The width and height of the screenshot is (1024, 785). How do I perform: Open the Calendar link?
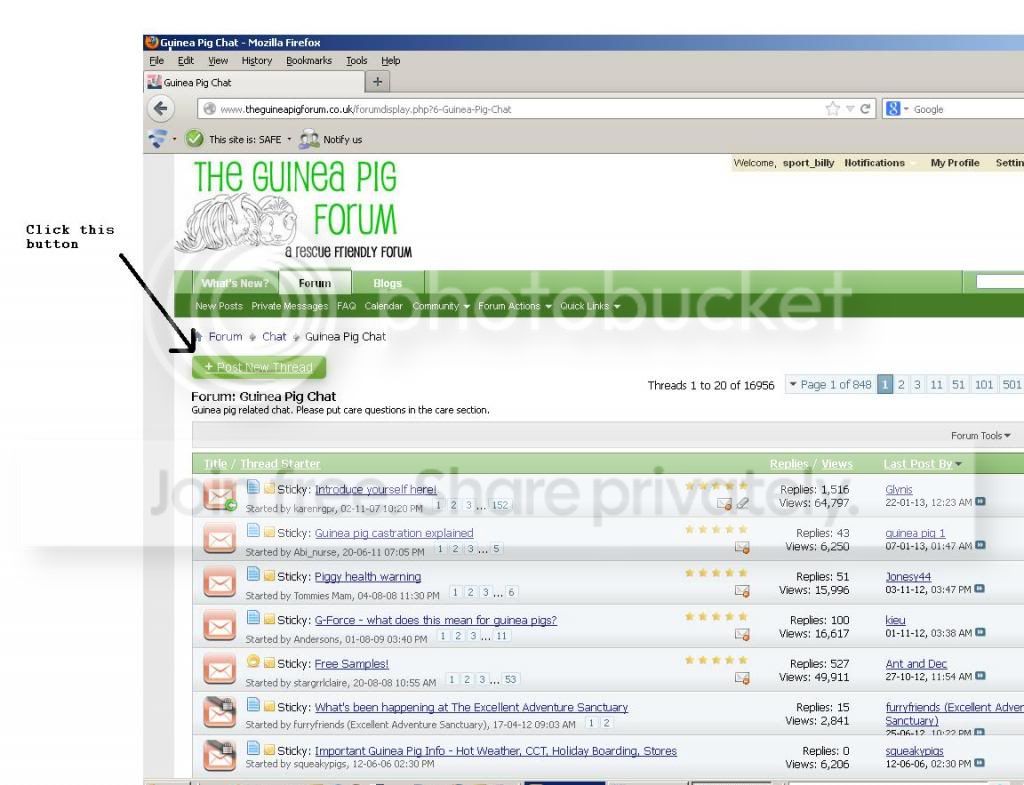[x=383, y=306]
